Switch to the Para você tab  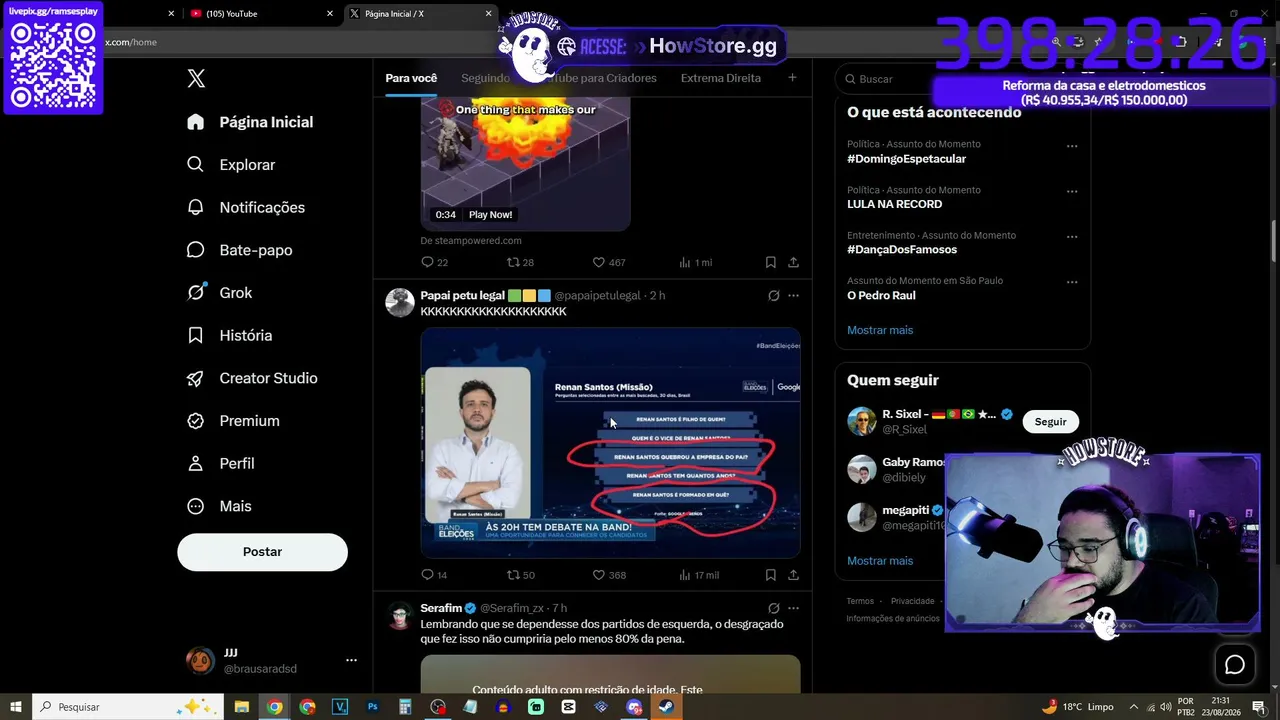click(411, 78)
